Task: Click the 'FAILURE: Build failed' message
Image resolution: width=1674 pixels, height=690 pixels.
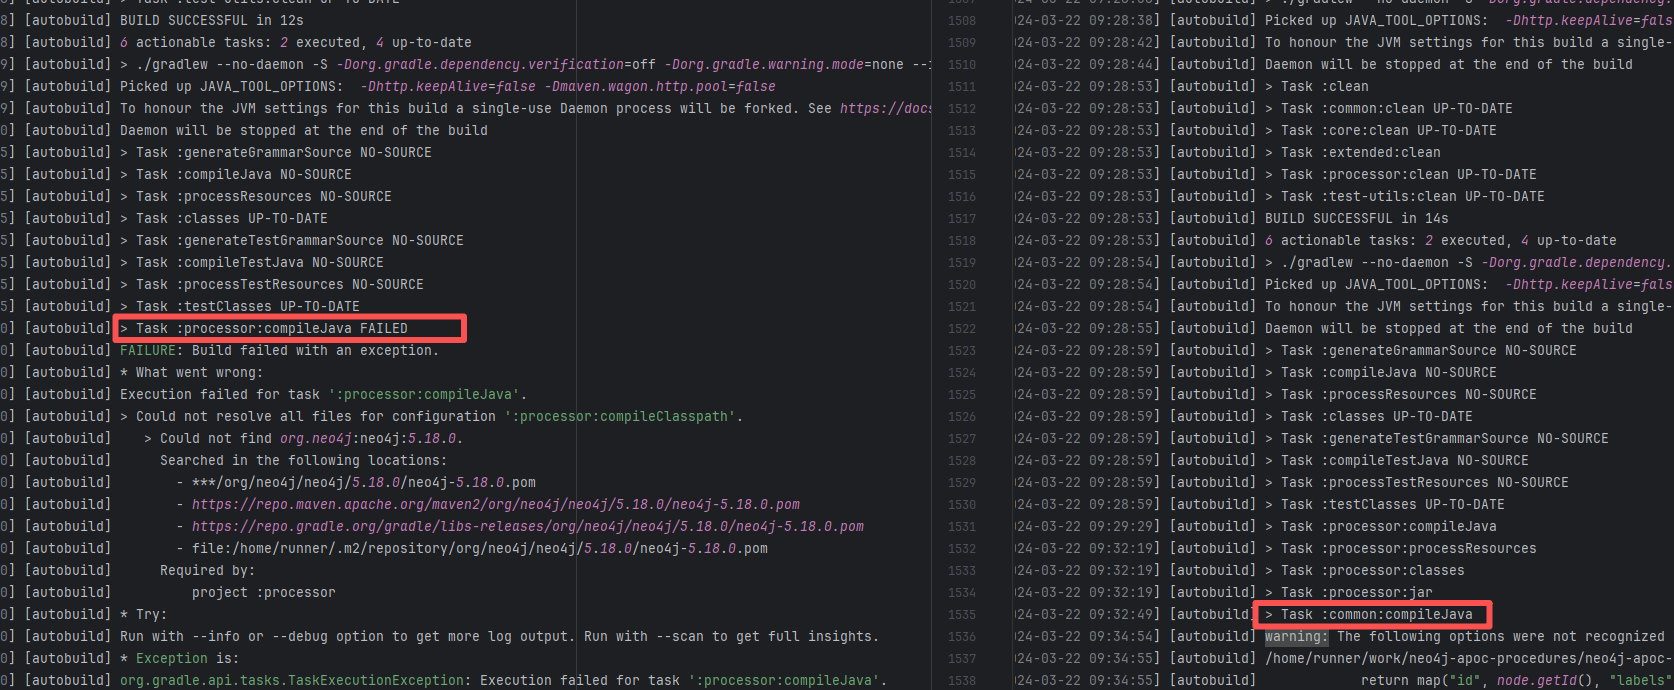Action: (x=279, y=351)
